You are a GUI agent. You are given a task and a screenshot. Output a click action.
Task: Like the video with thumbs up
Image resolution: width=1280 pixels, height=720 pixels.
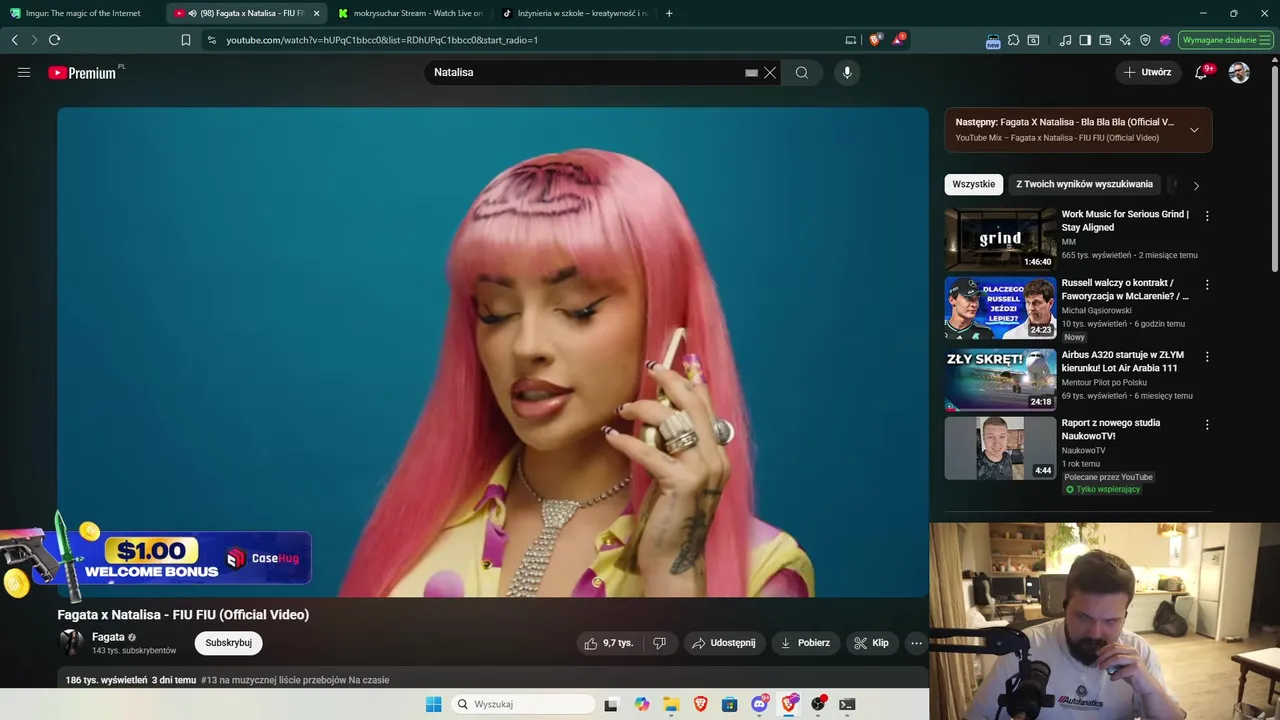pyautogui.click(x=609, y=643)
